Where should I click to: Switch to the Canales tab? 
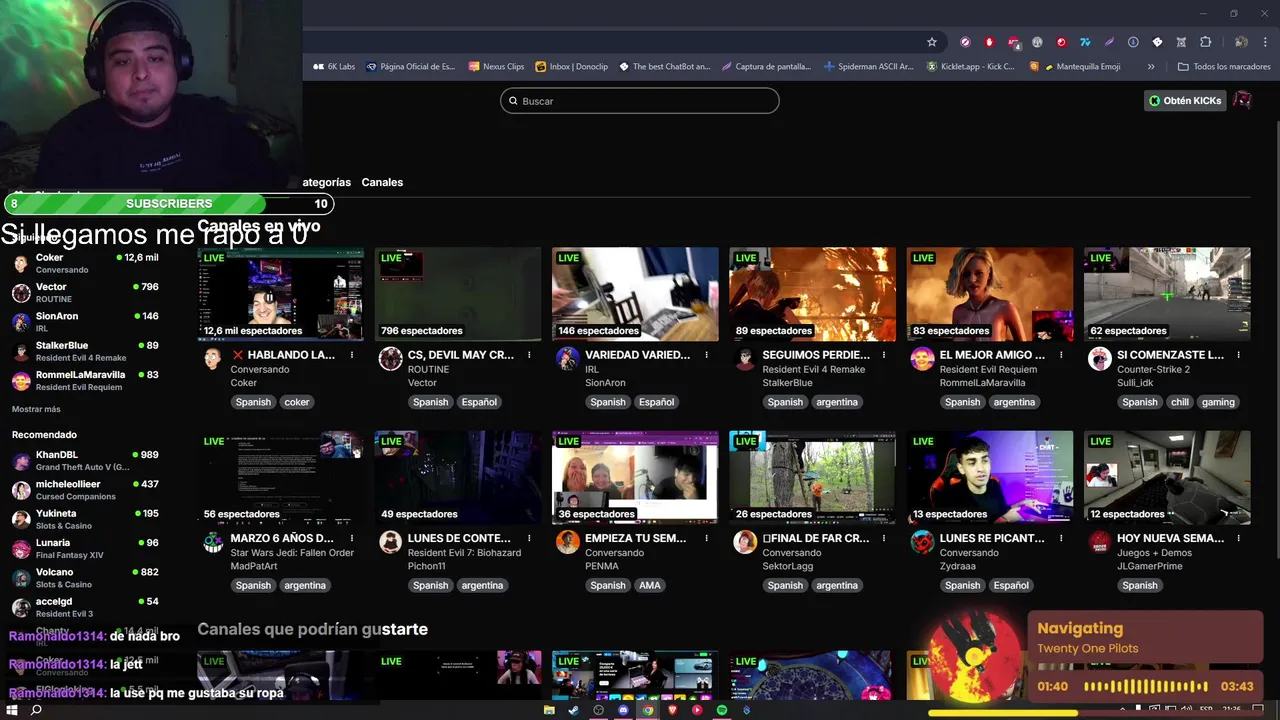(382, 182)
